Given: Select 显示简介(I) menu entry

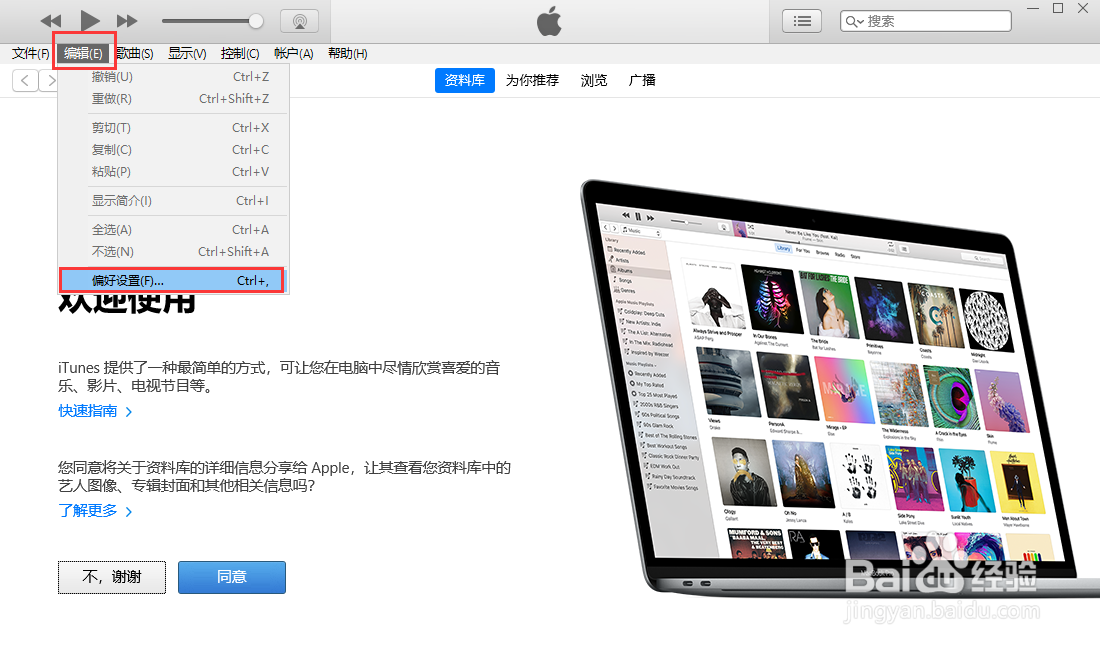Looking at the screenshot, I should click(x=174, y=201).
